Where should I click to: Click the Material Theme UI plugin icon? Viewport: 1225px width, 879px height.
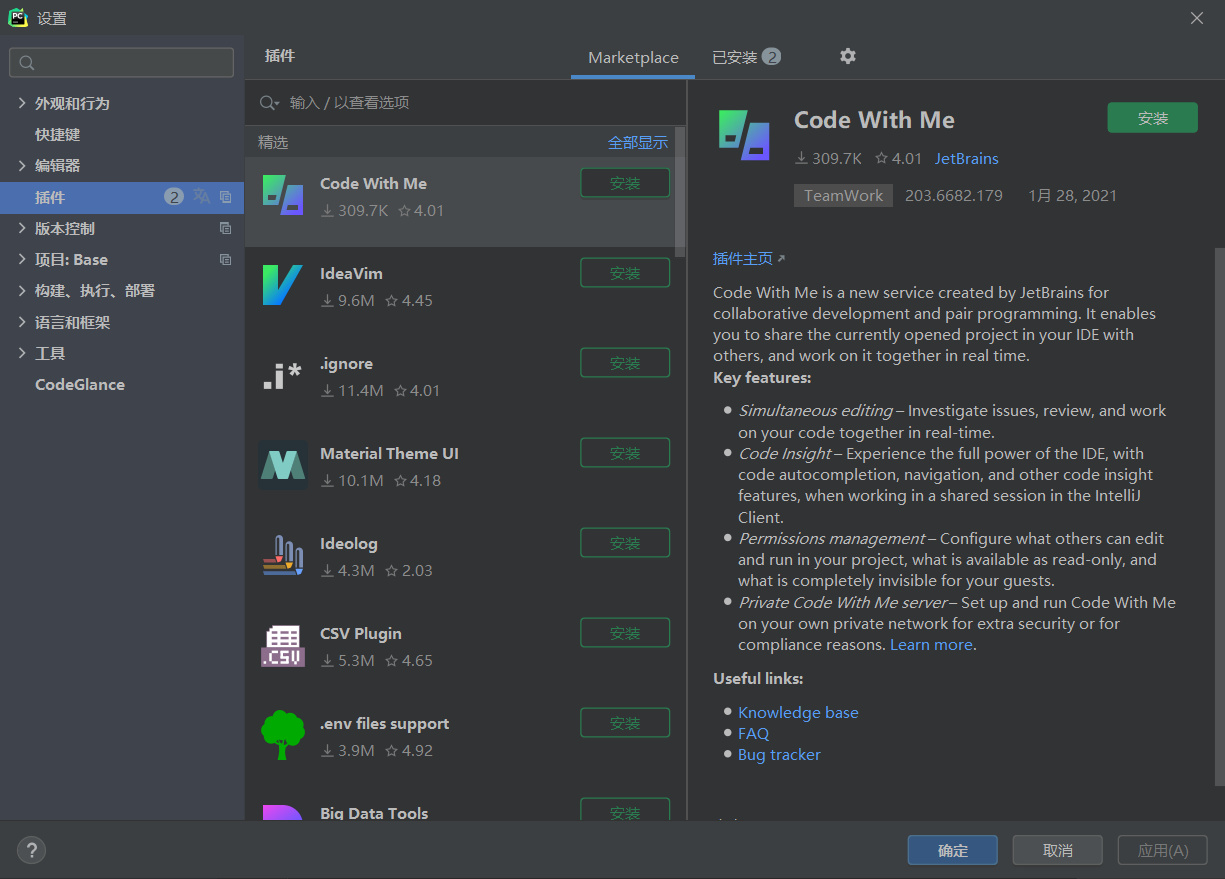(283, 463)
